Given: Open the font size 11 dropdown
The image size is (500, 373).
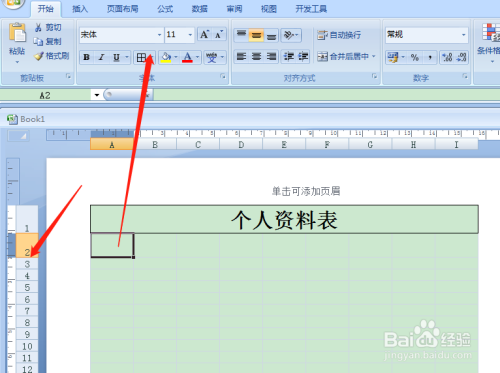Looking at the screenshot, I should [190, 35].
